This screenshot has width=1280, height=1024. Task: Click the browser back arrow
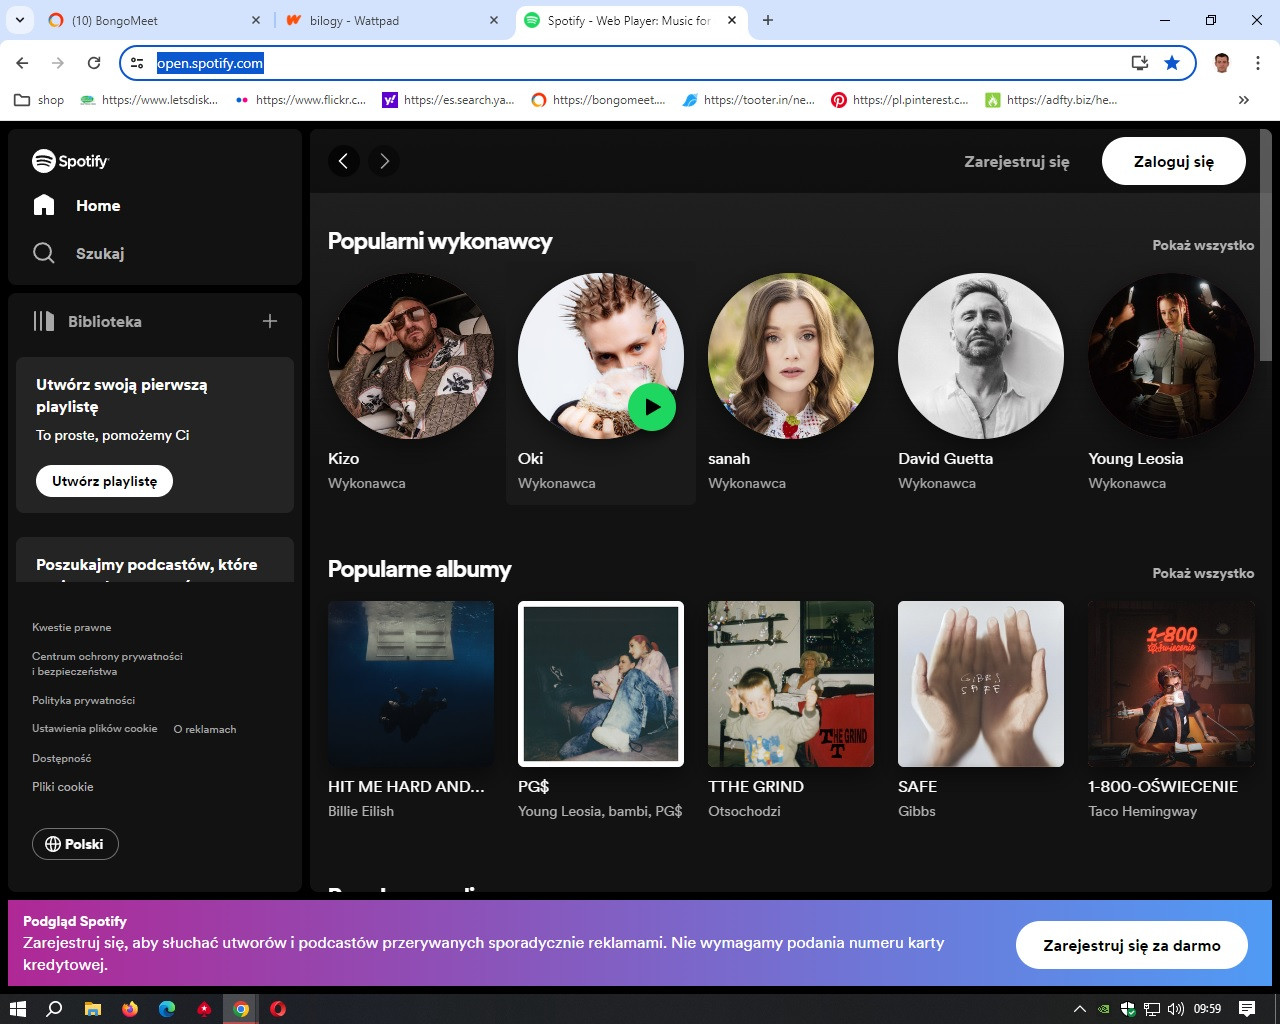pos(22,63)
